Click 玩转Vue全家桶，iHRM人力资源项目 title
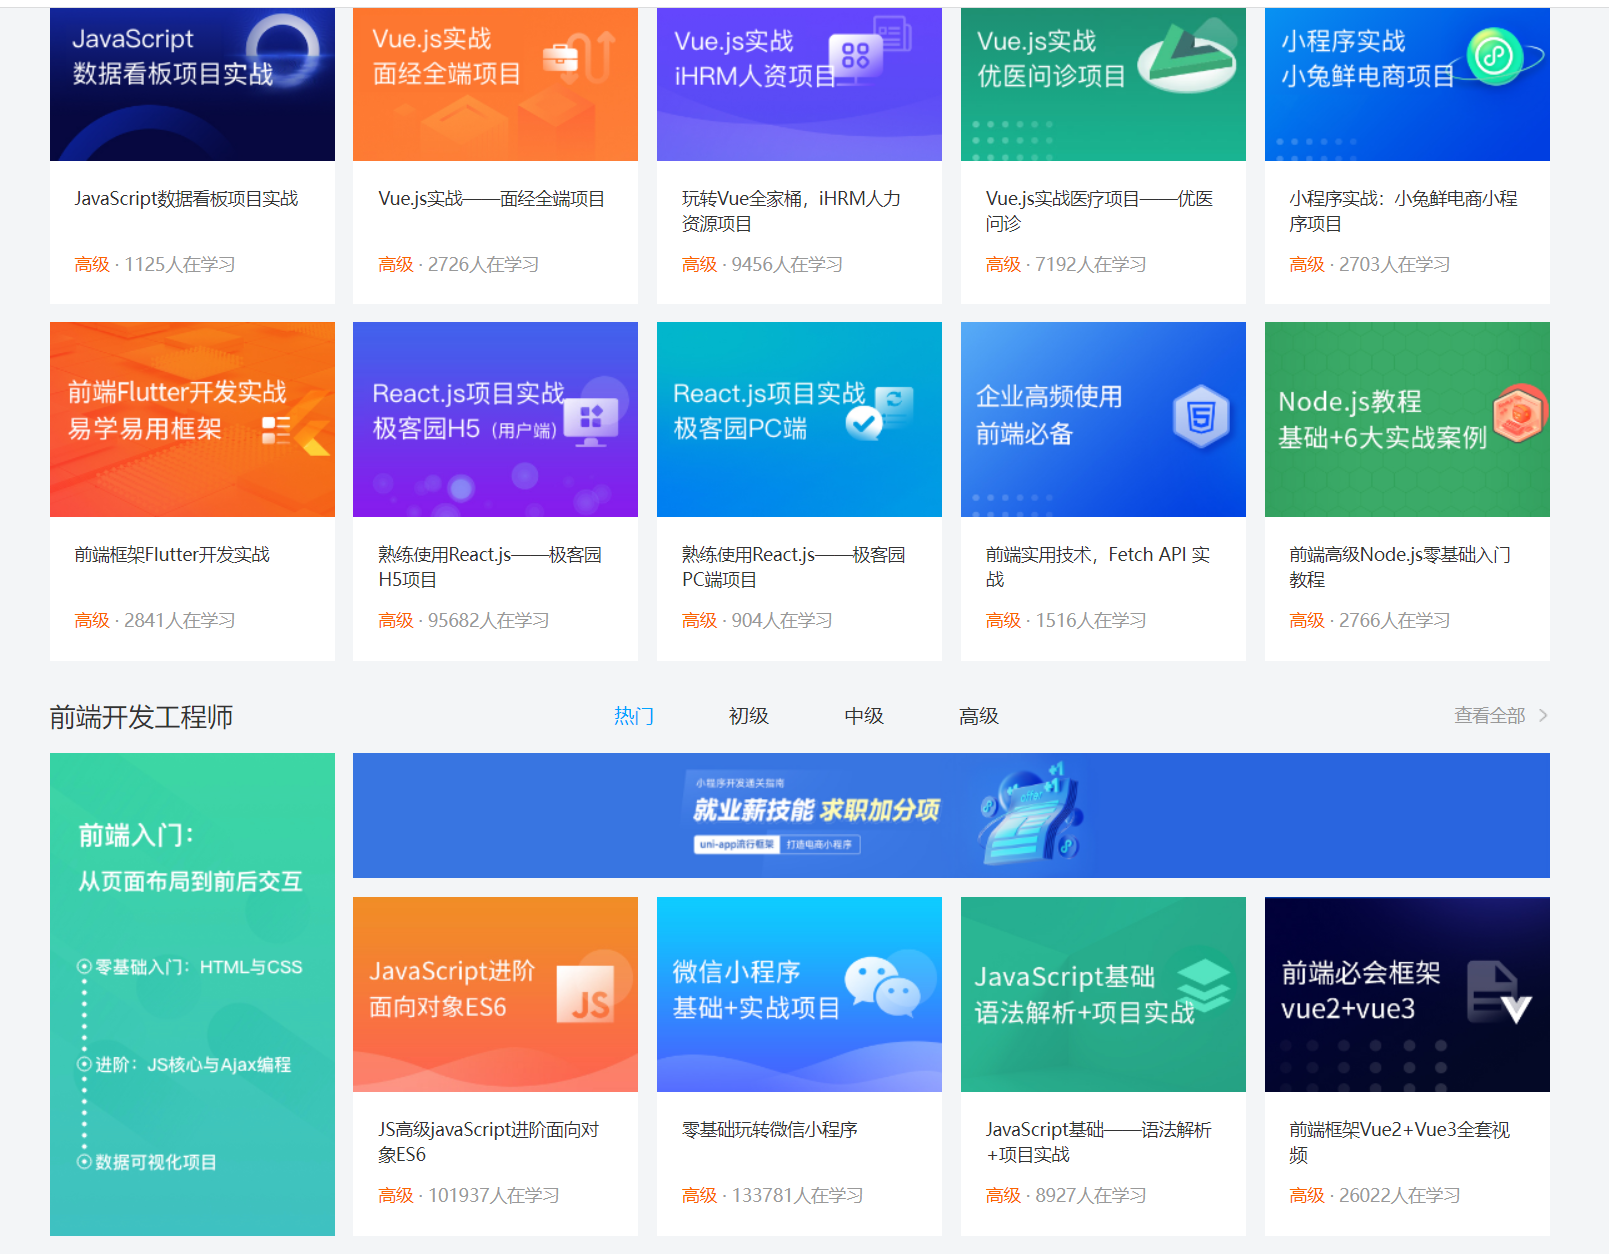Viewport: 1609px width, 1254px height. (791, 211)
